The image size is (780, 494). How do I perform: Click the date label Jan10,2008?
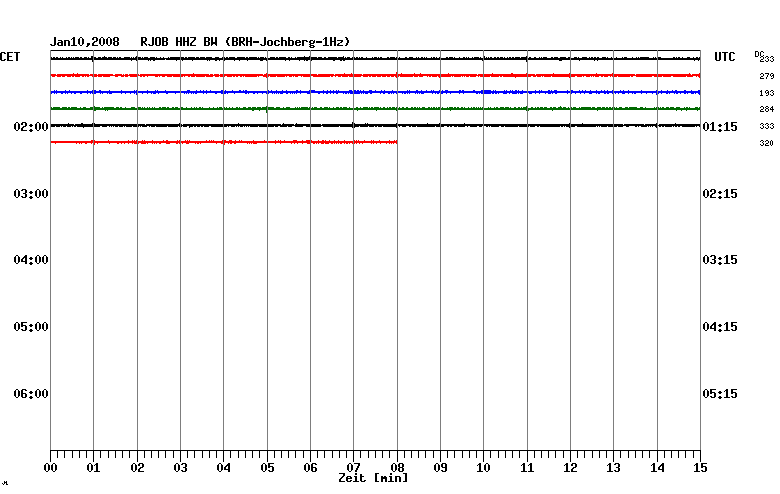(x=85, y=42)
